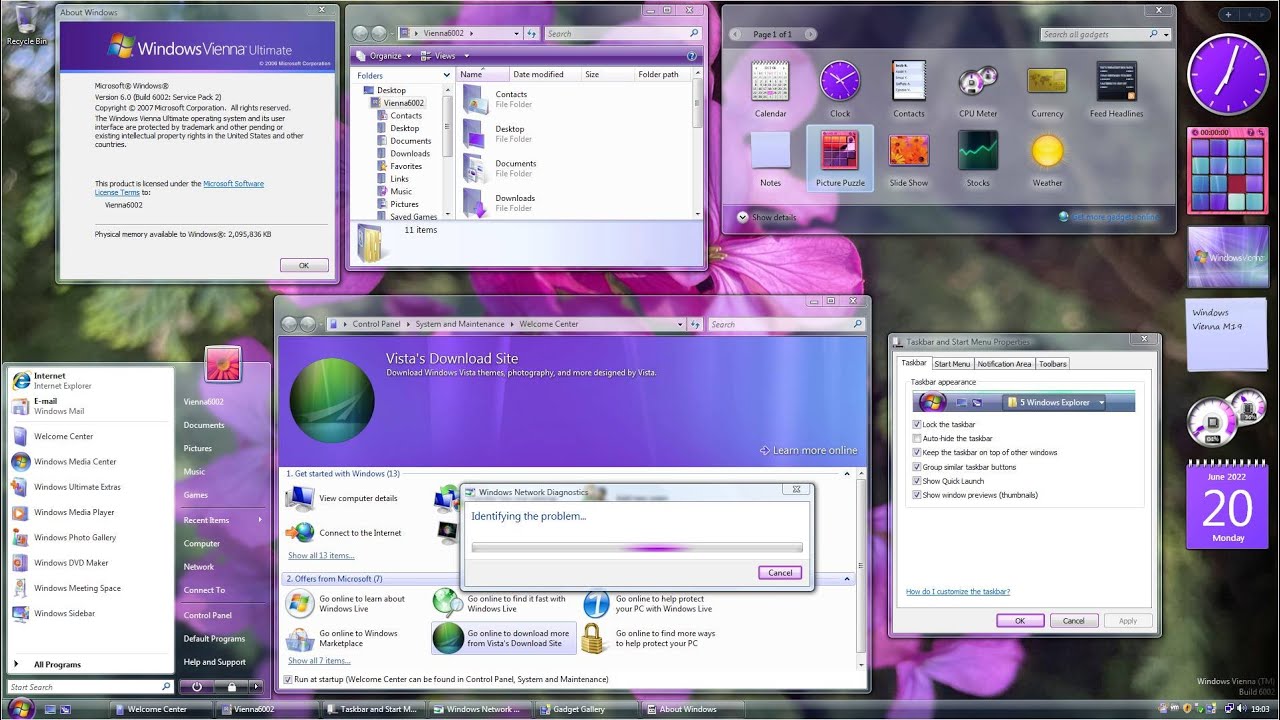Select the Notes gadget

pos(770,158)
